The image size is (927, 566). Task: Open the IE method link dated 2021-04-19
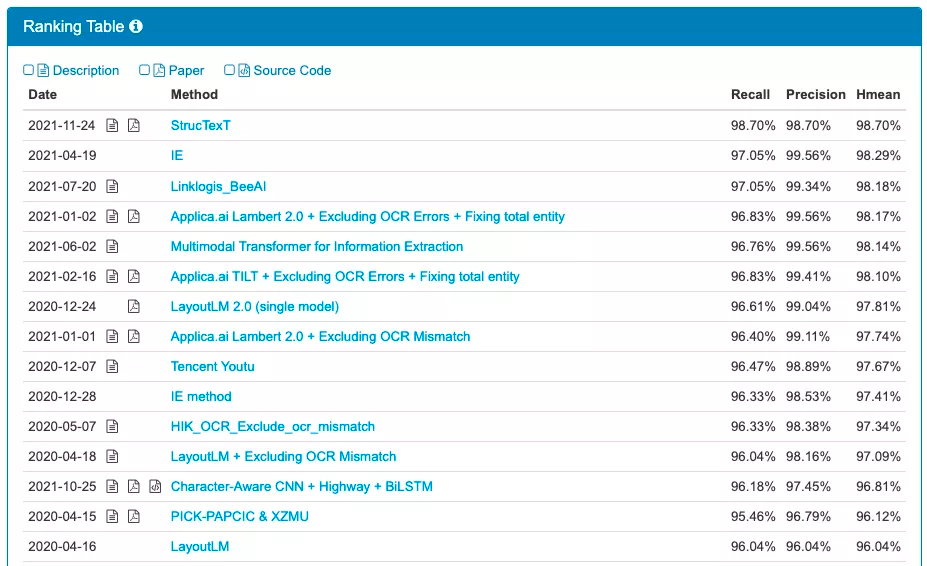click(x=177, y=156)
